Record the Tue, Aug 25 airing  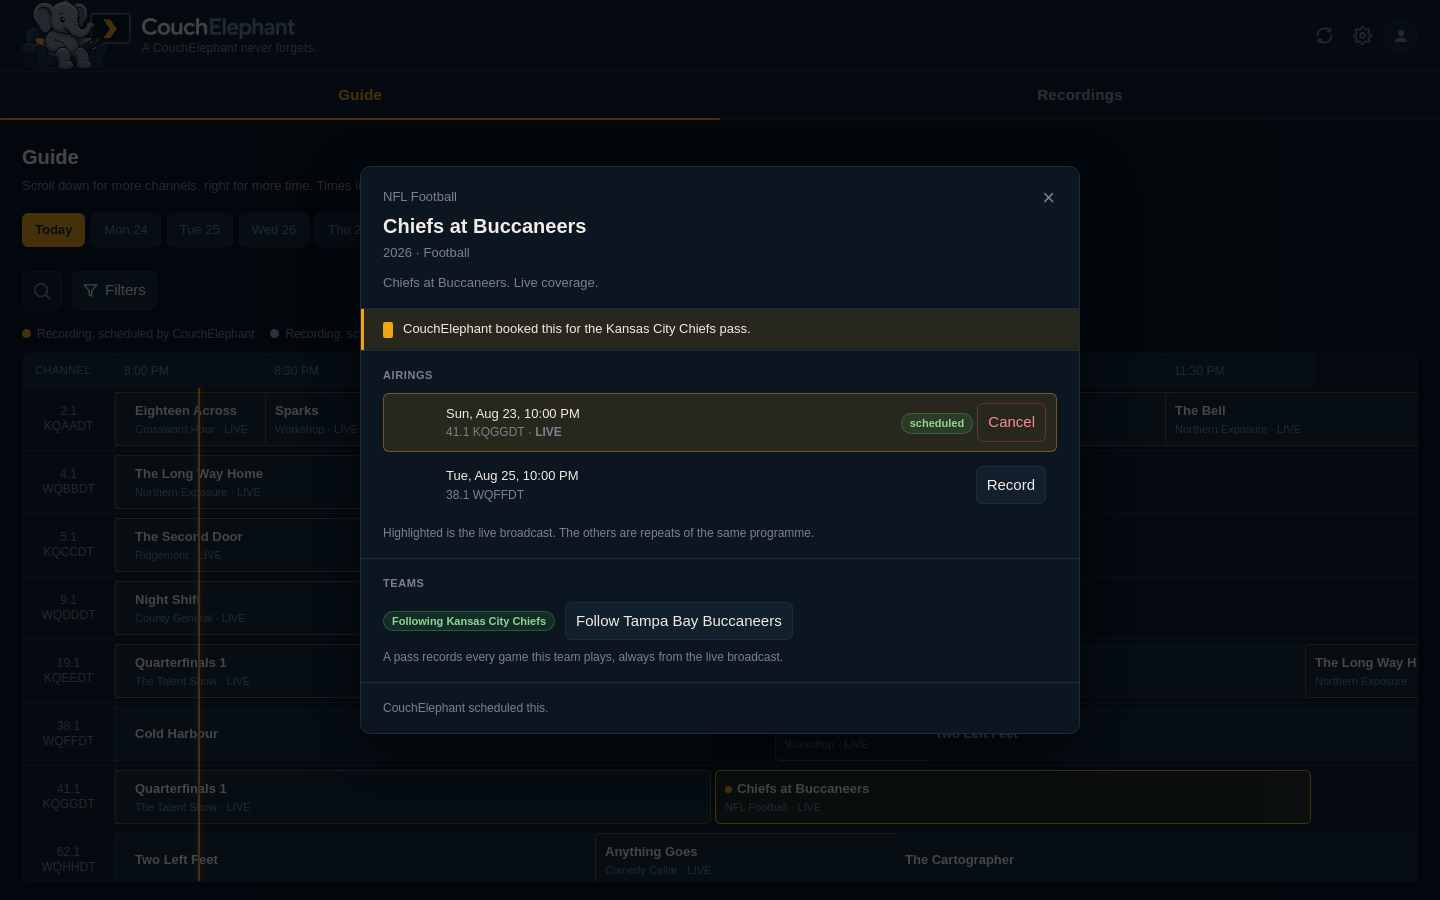[1011, 485]
